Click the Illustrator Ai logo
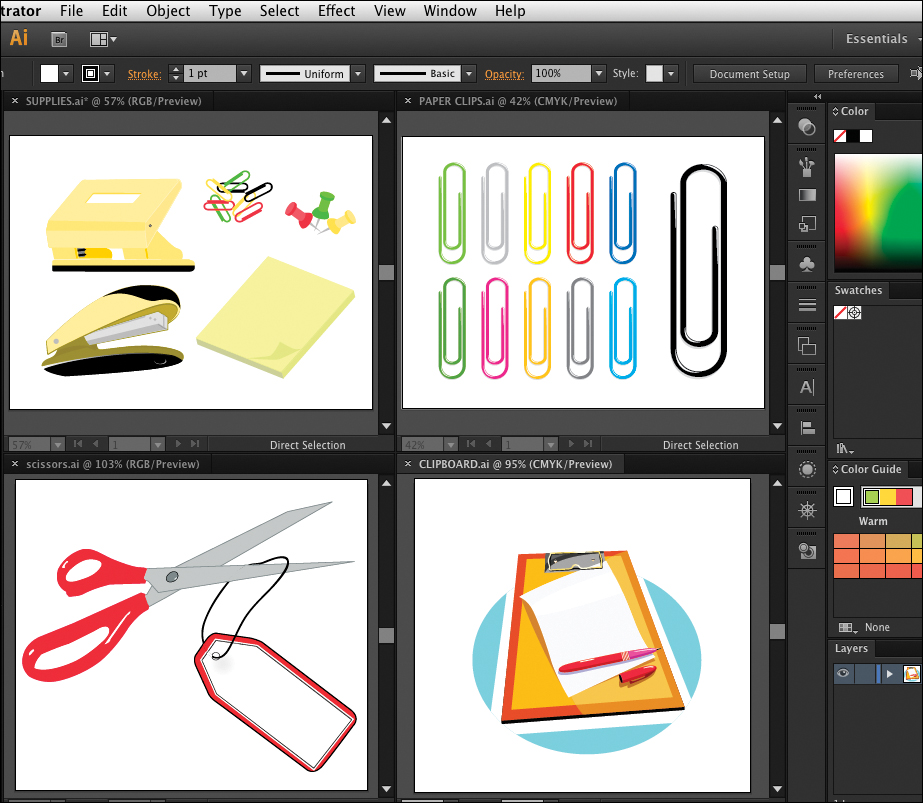The image size is (923, 803). (x=19, y=38)
